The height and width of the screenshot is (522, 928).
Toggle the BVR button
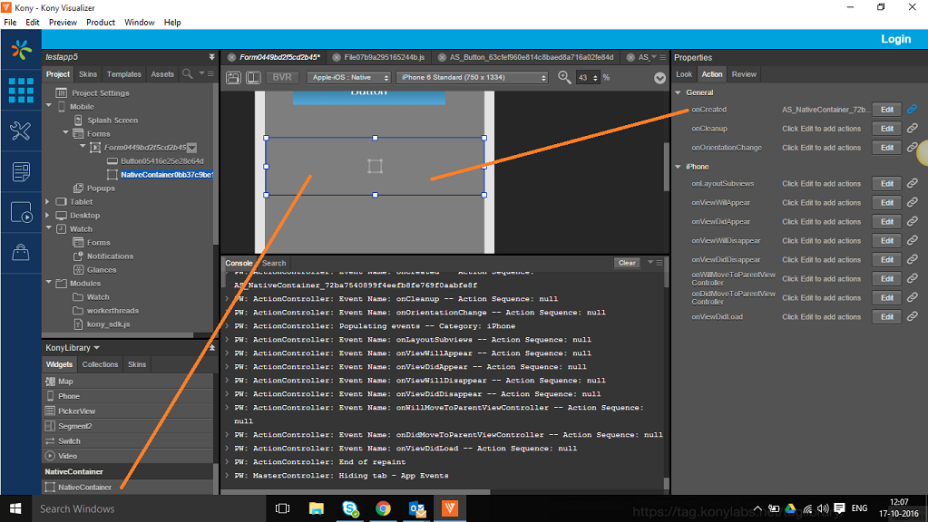282,78
